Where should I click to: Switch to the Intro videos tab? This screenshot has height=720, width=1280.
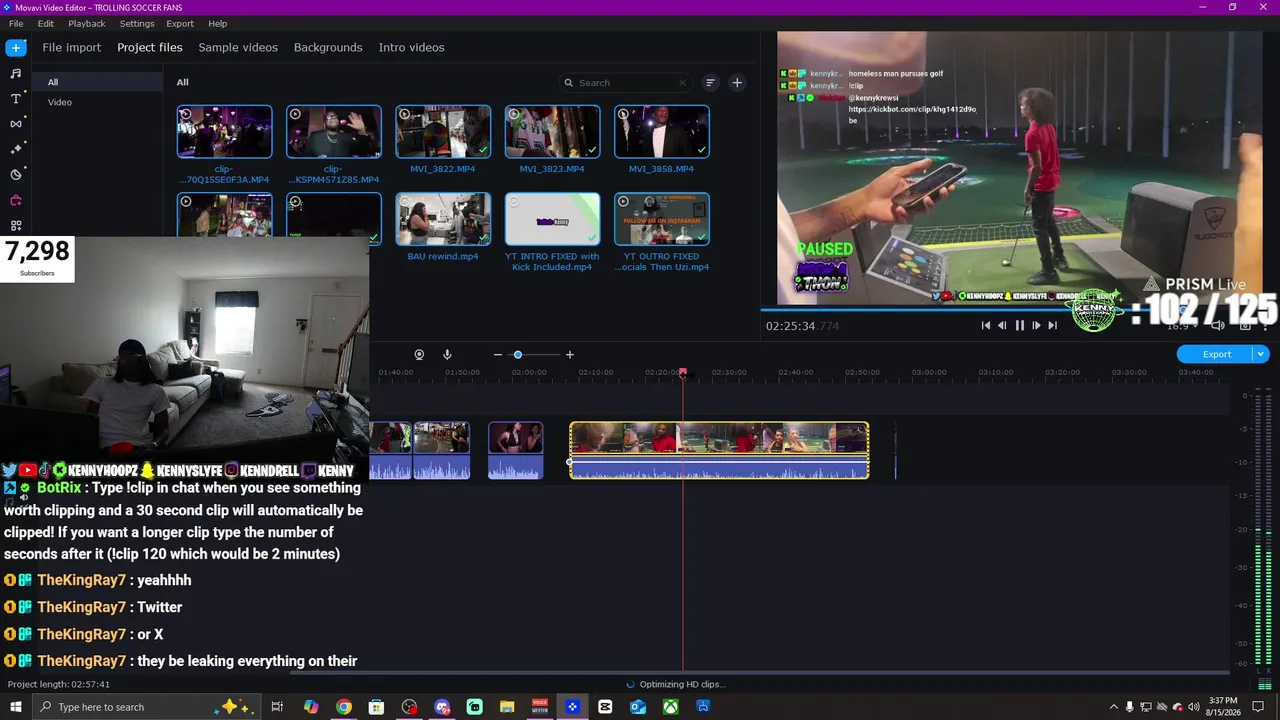point(411,47)
